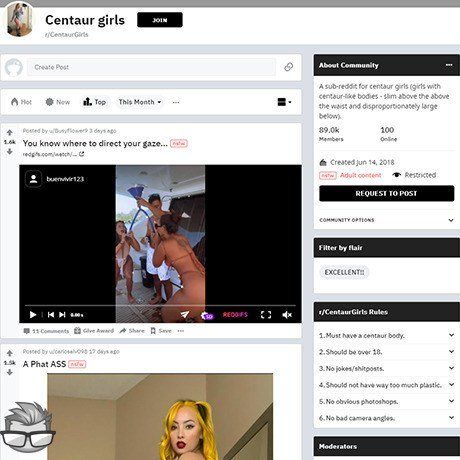
Task: Expand rule 'Should not have way too much plastic'
Action: coord(386,385)
